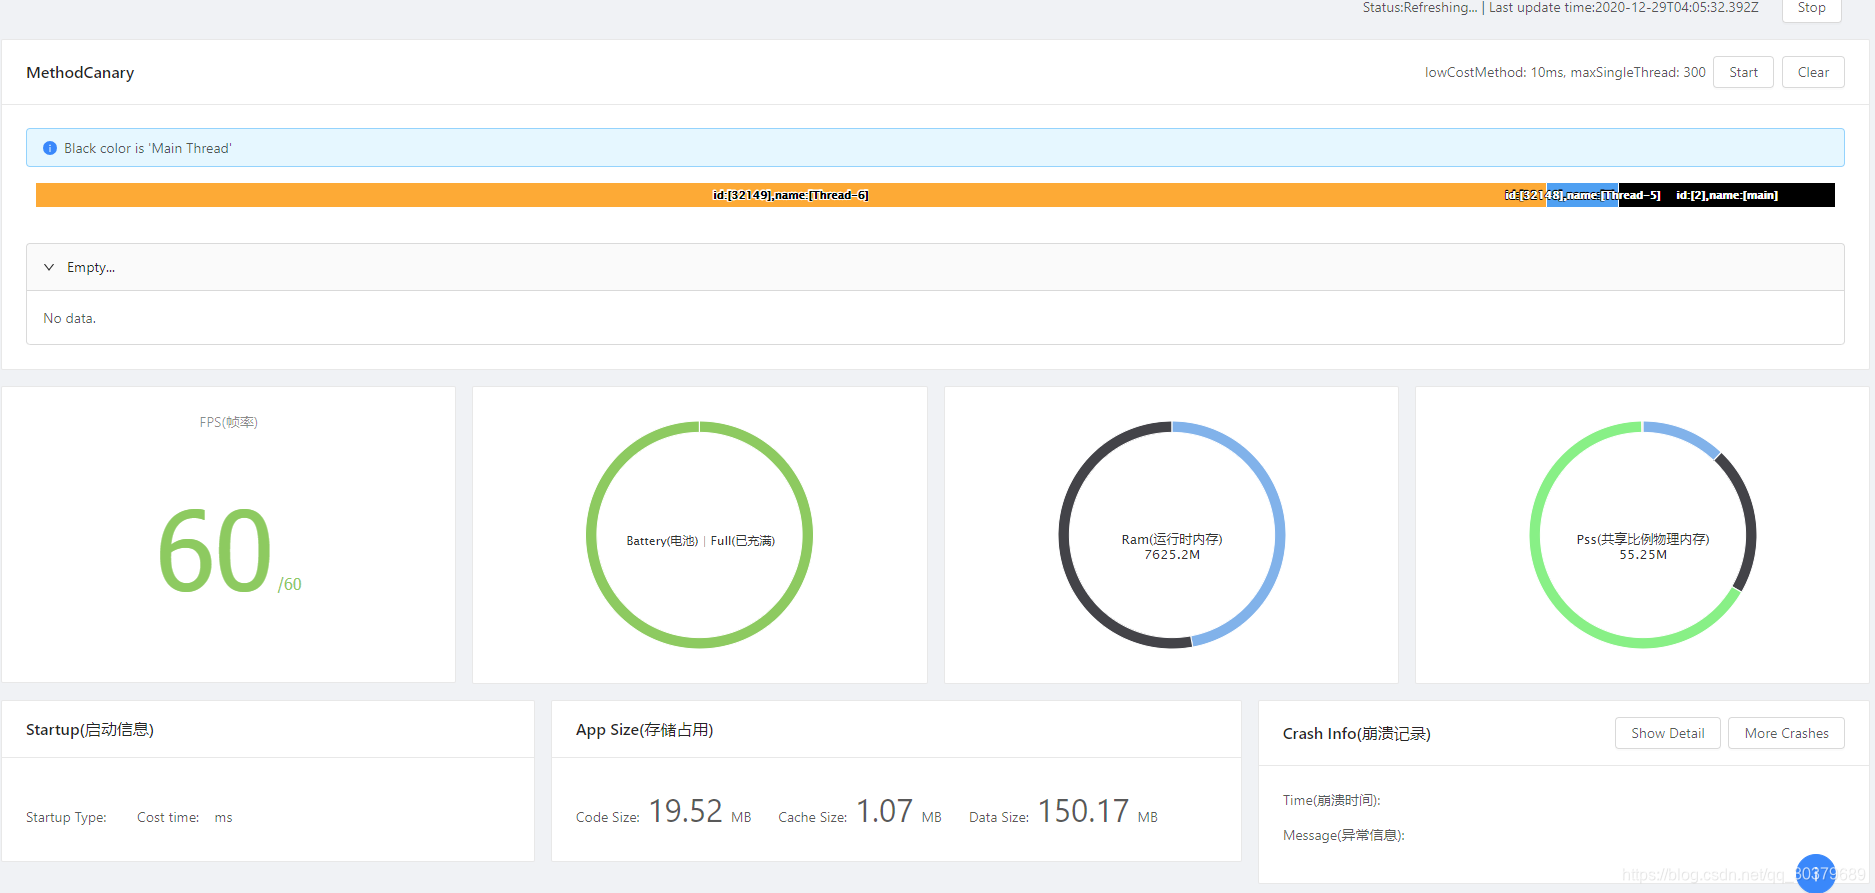Click the Cost time: label

168,817
